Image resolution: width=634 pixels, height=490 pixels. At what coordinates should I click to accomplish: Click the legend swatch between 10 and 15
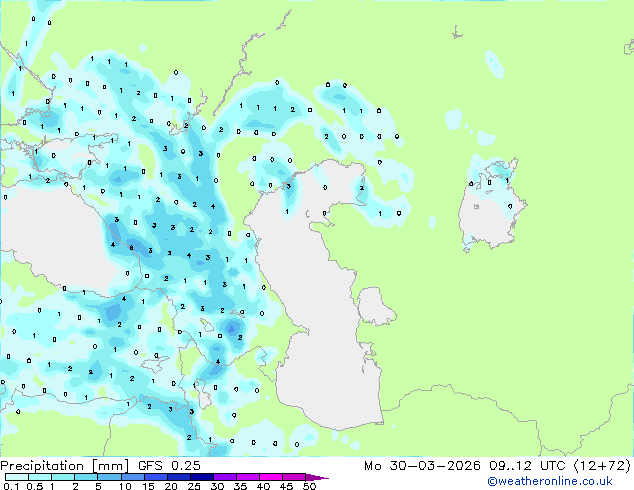coord(133,477)
